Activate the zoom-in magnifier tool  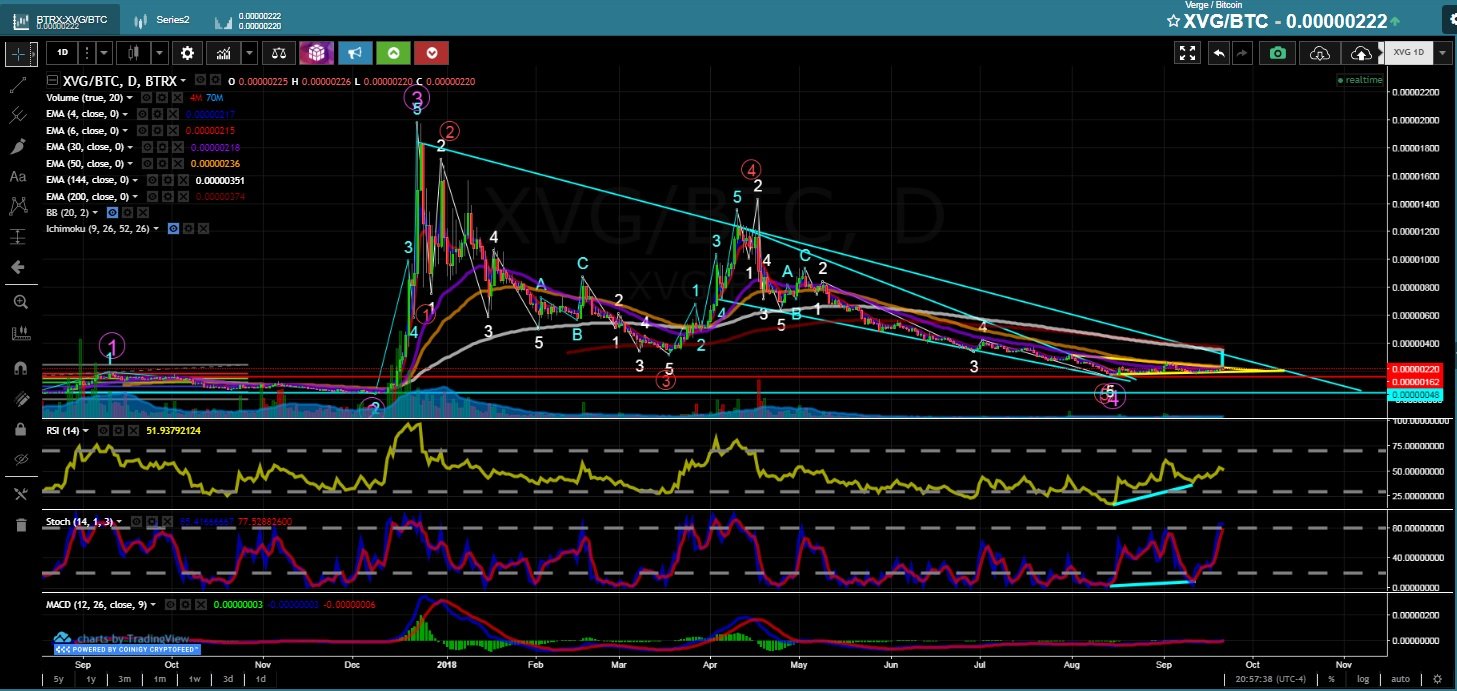click(x=19, y=302)
